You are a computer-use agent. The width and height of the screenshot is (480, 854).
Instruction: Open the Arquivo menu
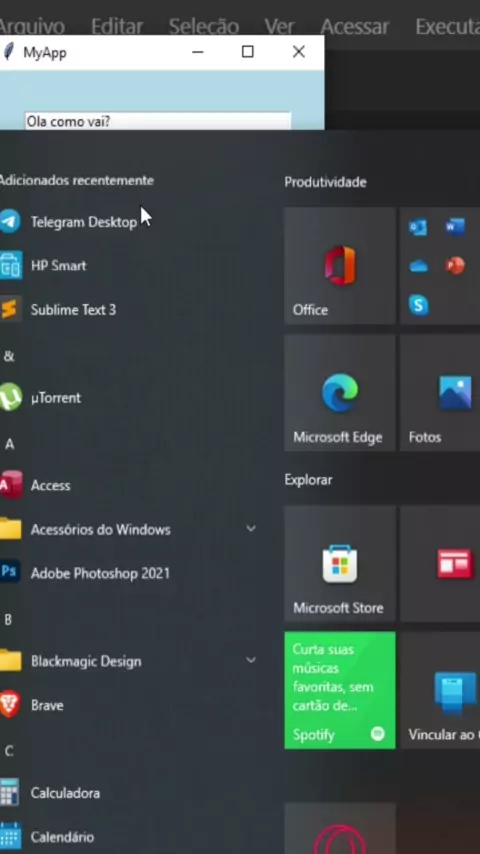coord(32,26)
